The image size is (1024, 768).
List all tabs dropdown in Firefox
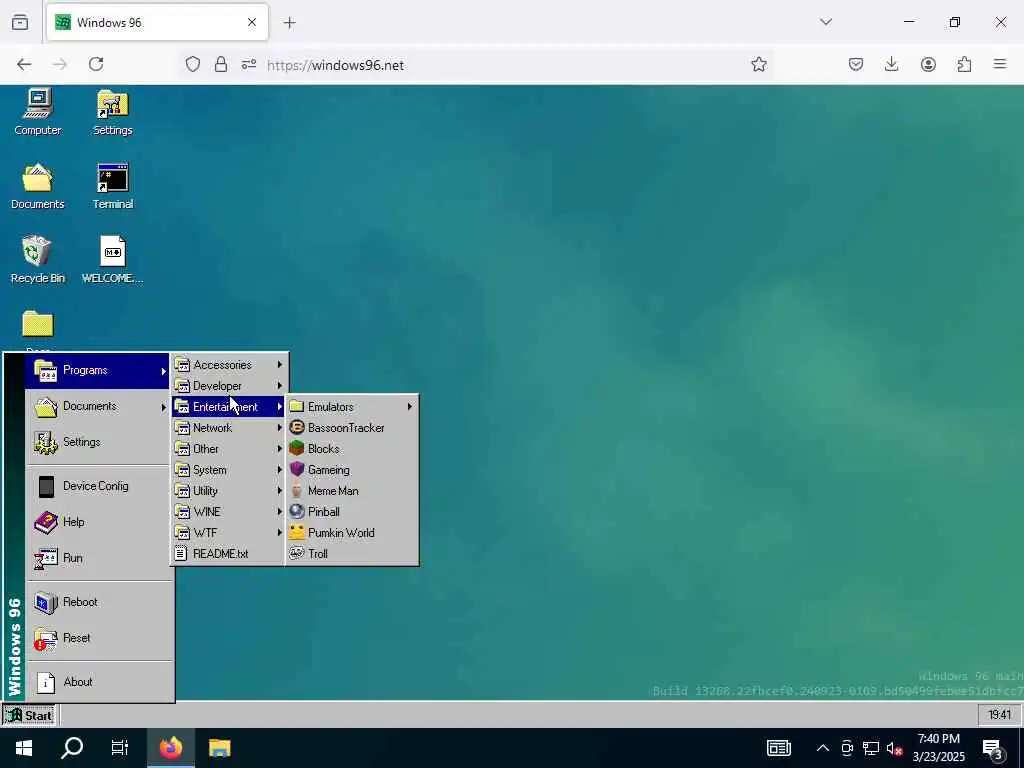826,22
